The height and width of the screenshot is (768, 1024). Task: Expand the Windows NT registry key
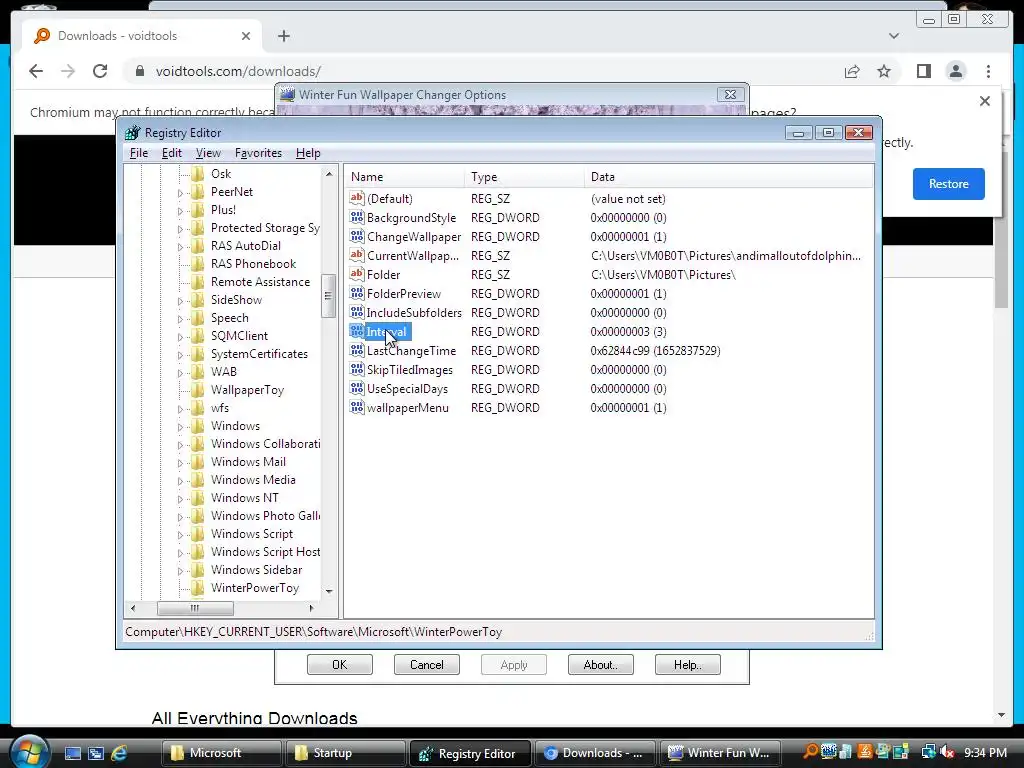coord(180,498)
